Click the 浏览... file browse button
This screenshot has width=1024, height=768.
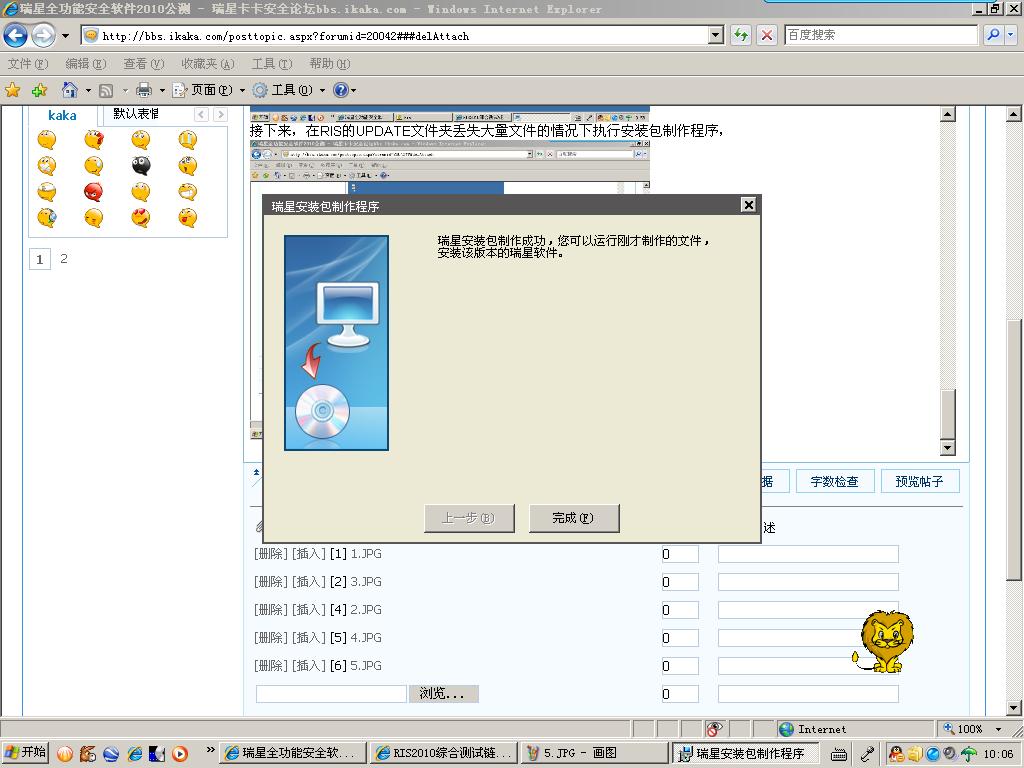point(443,694)
